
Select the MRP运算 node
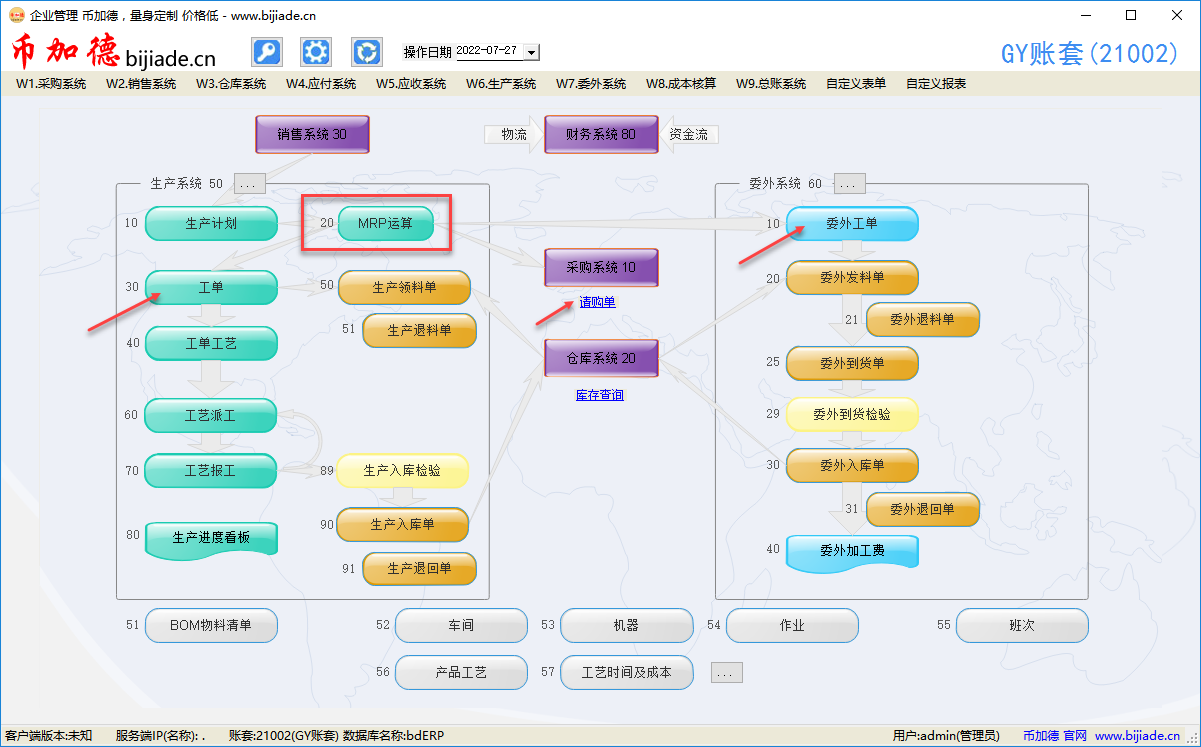pyautogui.click(x=385, y=224)
